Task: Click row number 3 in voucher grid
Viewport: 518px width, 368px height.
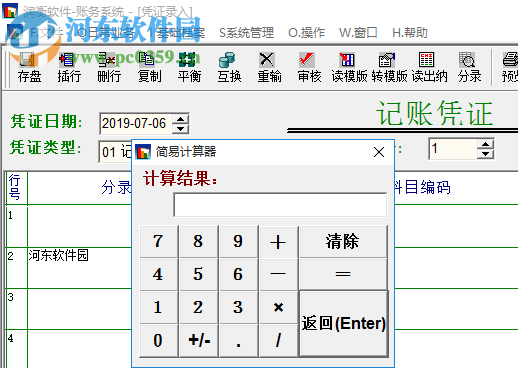Action: pos(17,309)
